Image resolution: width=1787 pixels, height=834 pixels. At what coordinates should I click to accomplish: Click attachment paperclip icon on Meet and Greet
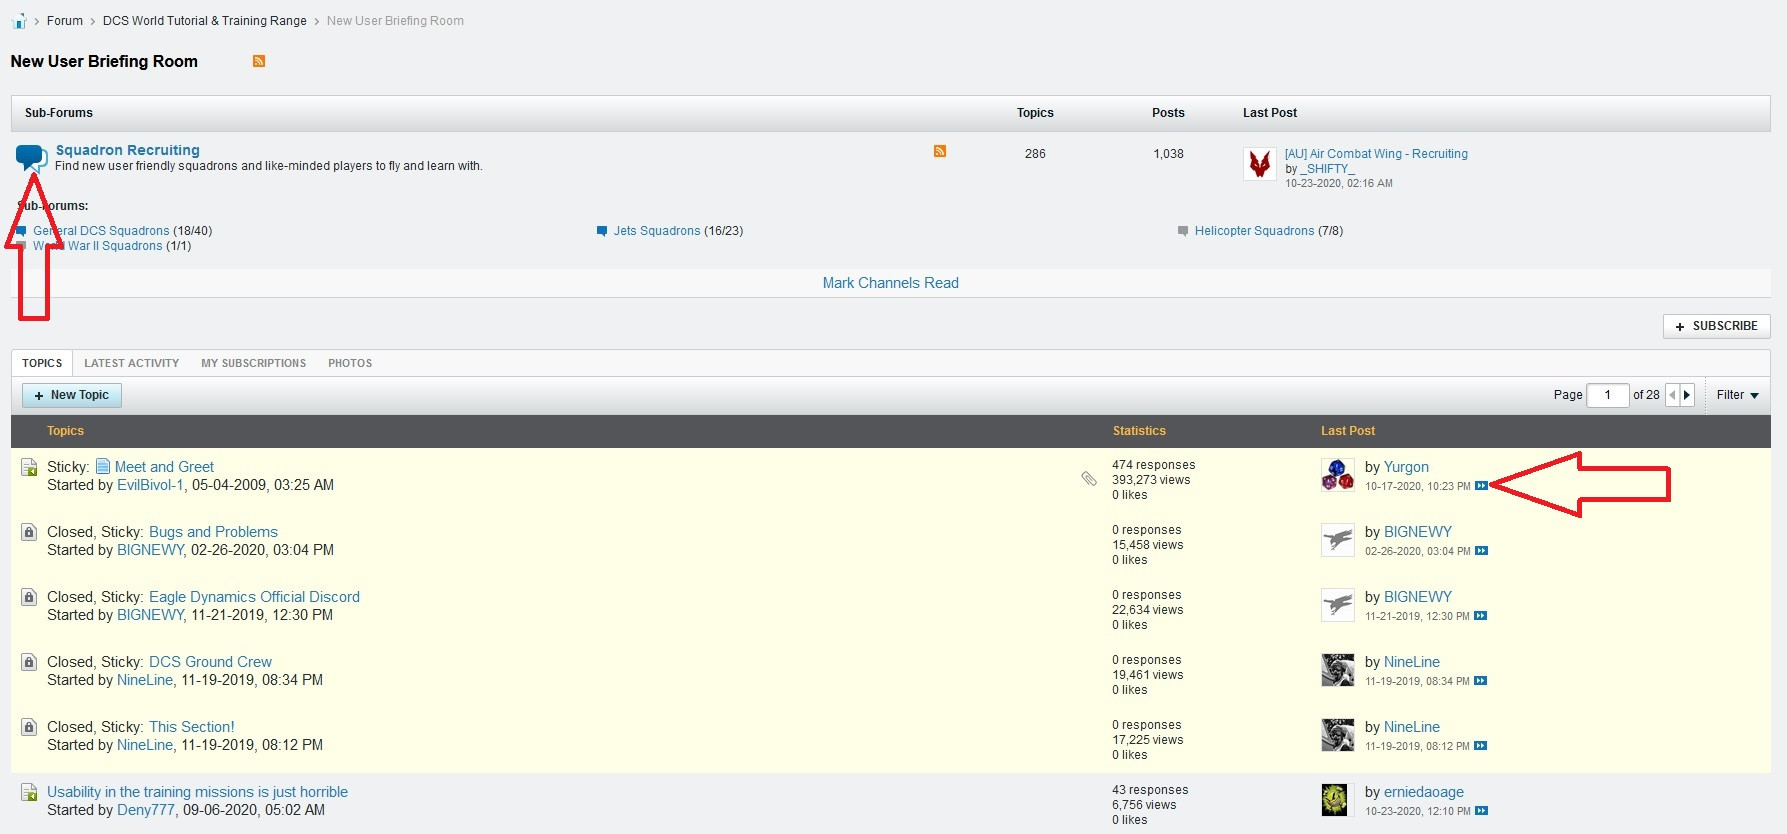[1089, 479]
